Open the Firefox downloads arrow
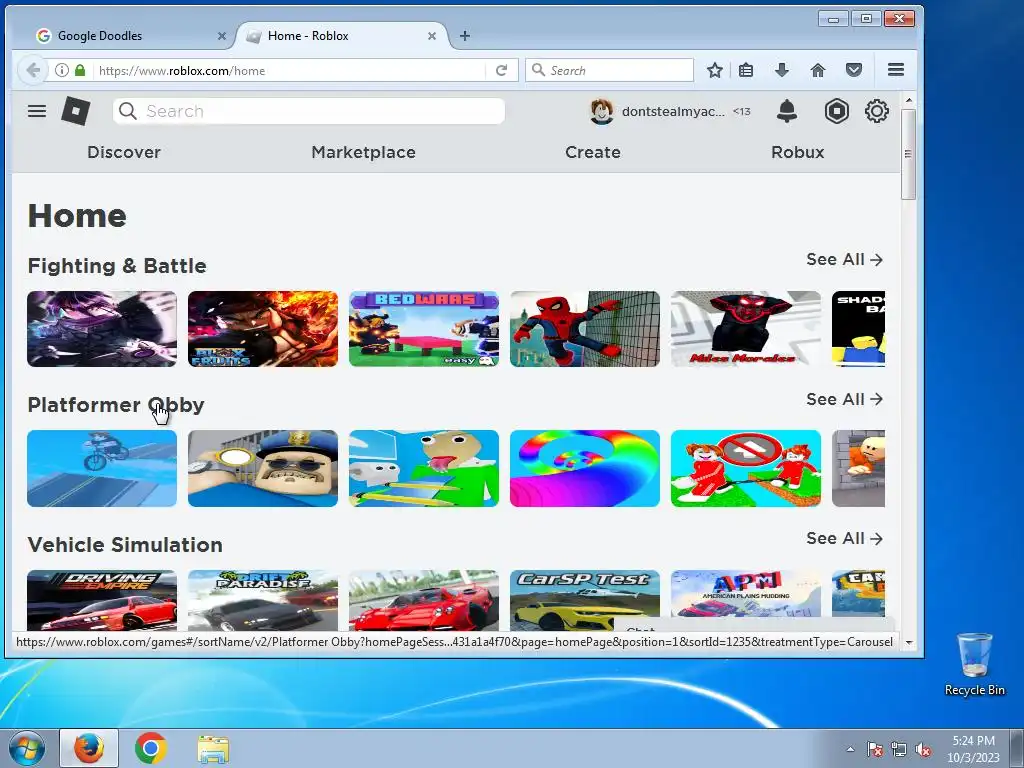The width and height of the screenshot is (1024, 768). point(782,71)
